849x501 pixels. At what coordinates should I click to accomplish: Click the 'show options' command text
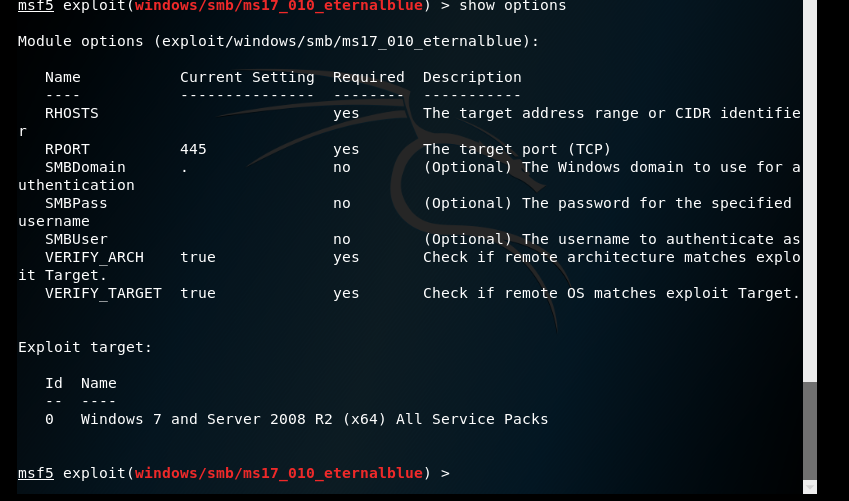[512, 6]
